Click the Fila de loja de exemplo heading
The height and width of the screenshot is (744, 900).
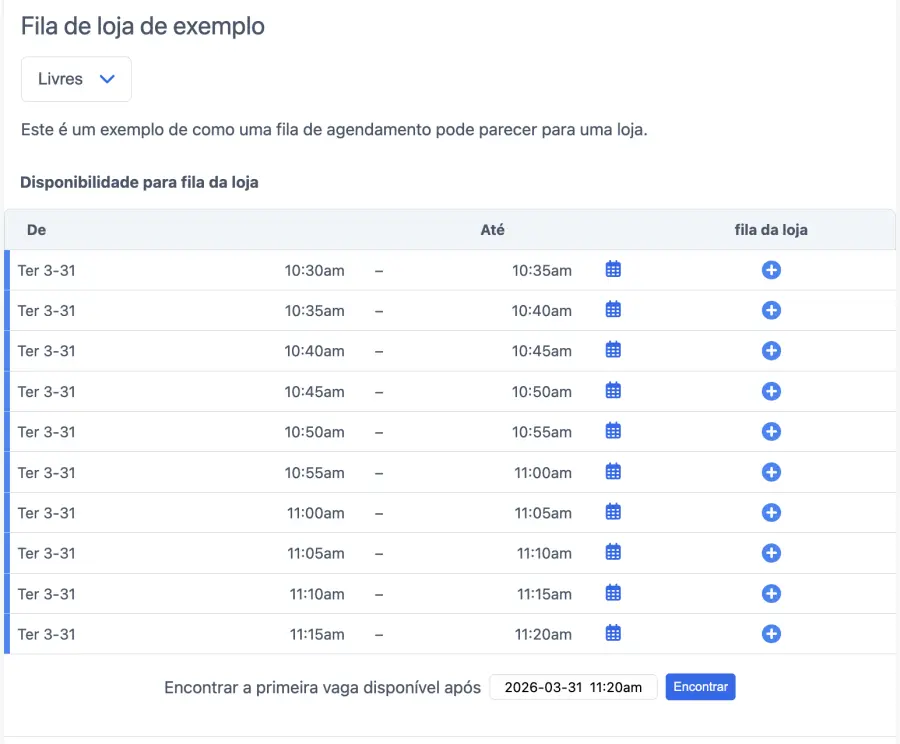141,26
